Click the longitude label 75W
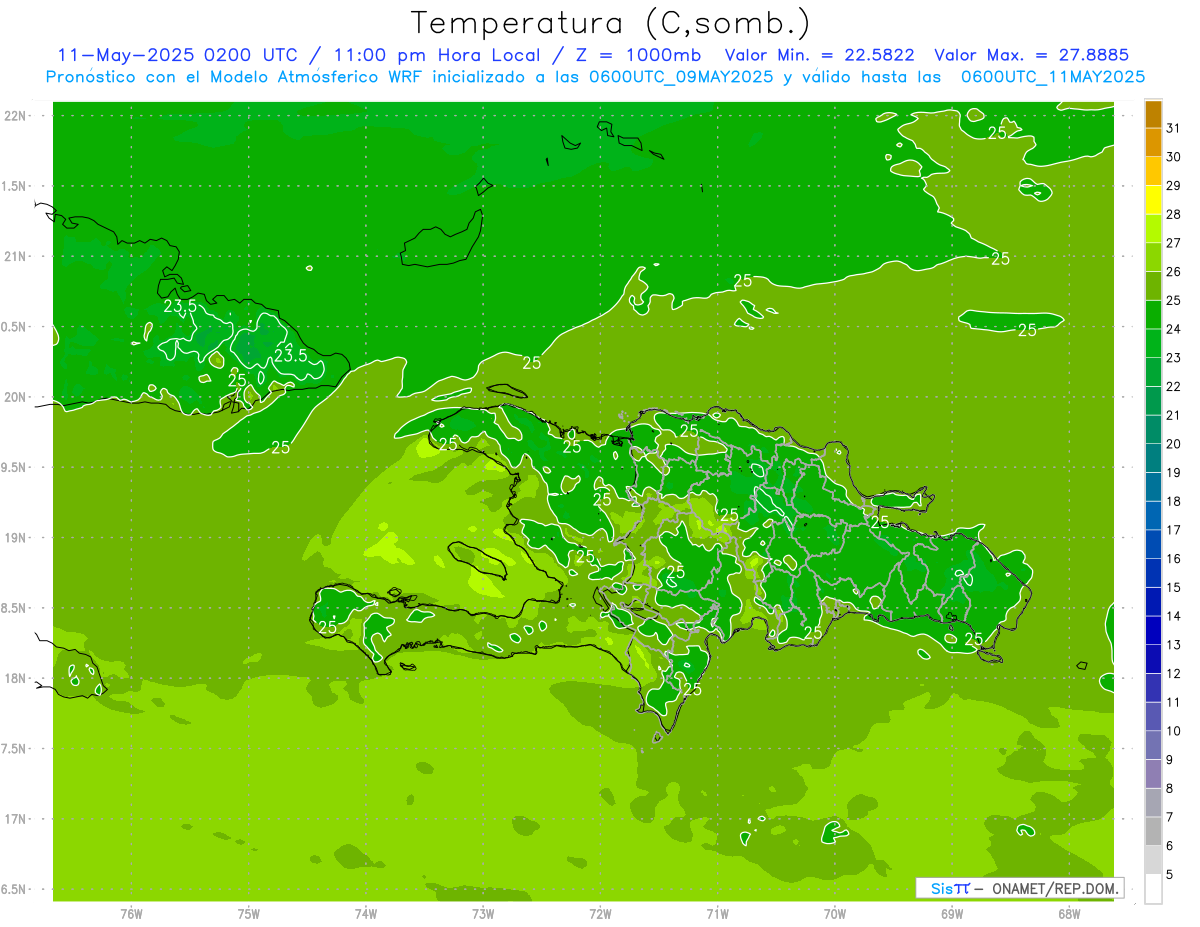The width and height of the screenshot is (1200, 927). (249, 914)
